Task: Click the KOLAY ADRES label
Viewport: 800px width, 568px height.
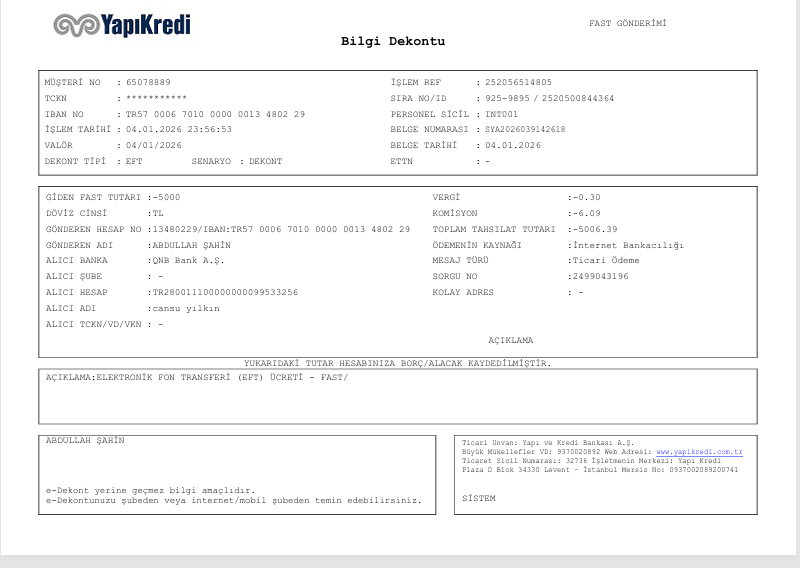Action: (x=463, y=292)
